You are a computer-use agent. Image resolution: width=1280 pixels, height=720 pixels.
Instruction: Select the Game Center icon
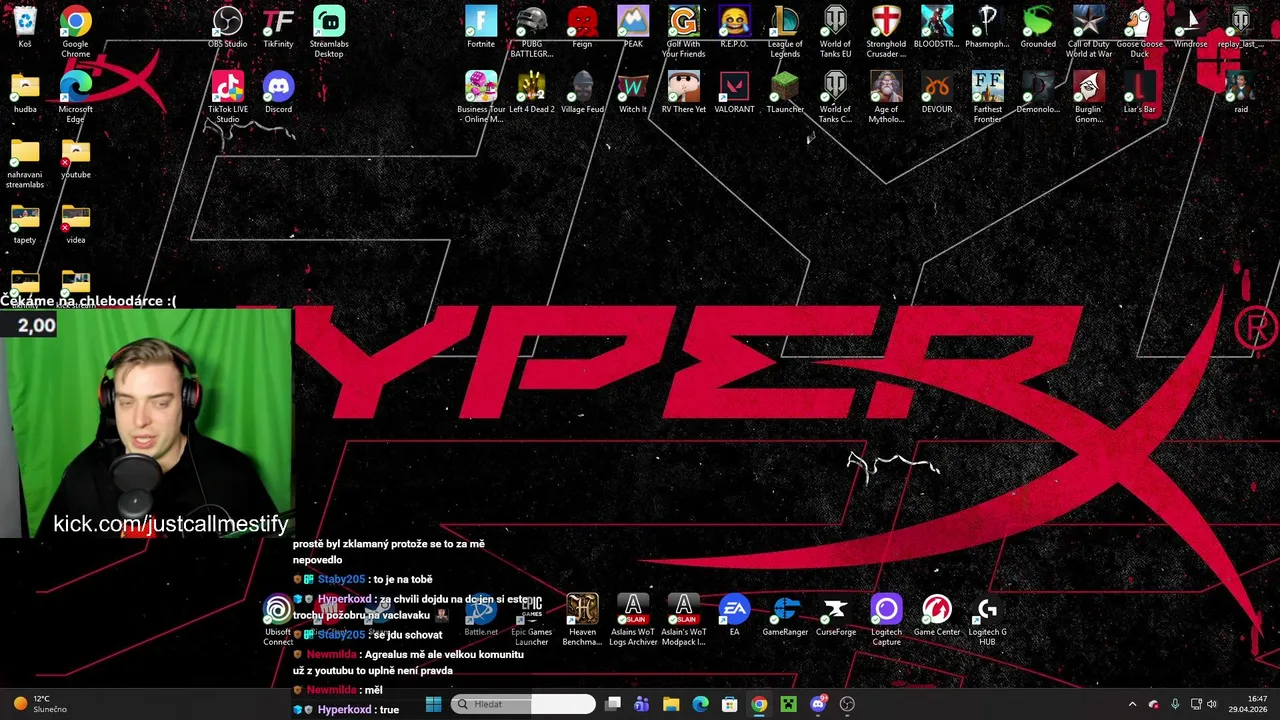pyautogui.click(x=937, y=615)
